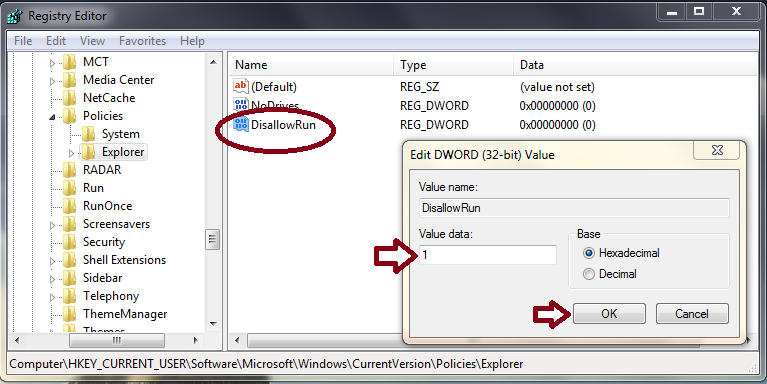The image size is (767, 384).
Task: Expand the Shell Extensions tree node
Action: point(53,261)
